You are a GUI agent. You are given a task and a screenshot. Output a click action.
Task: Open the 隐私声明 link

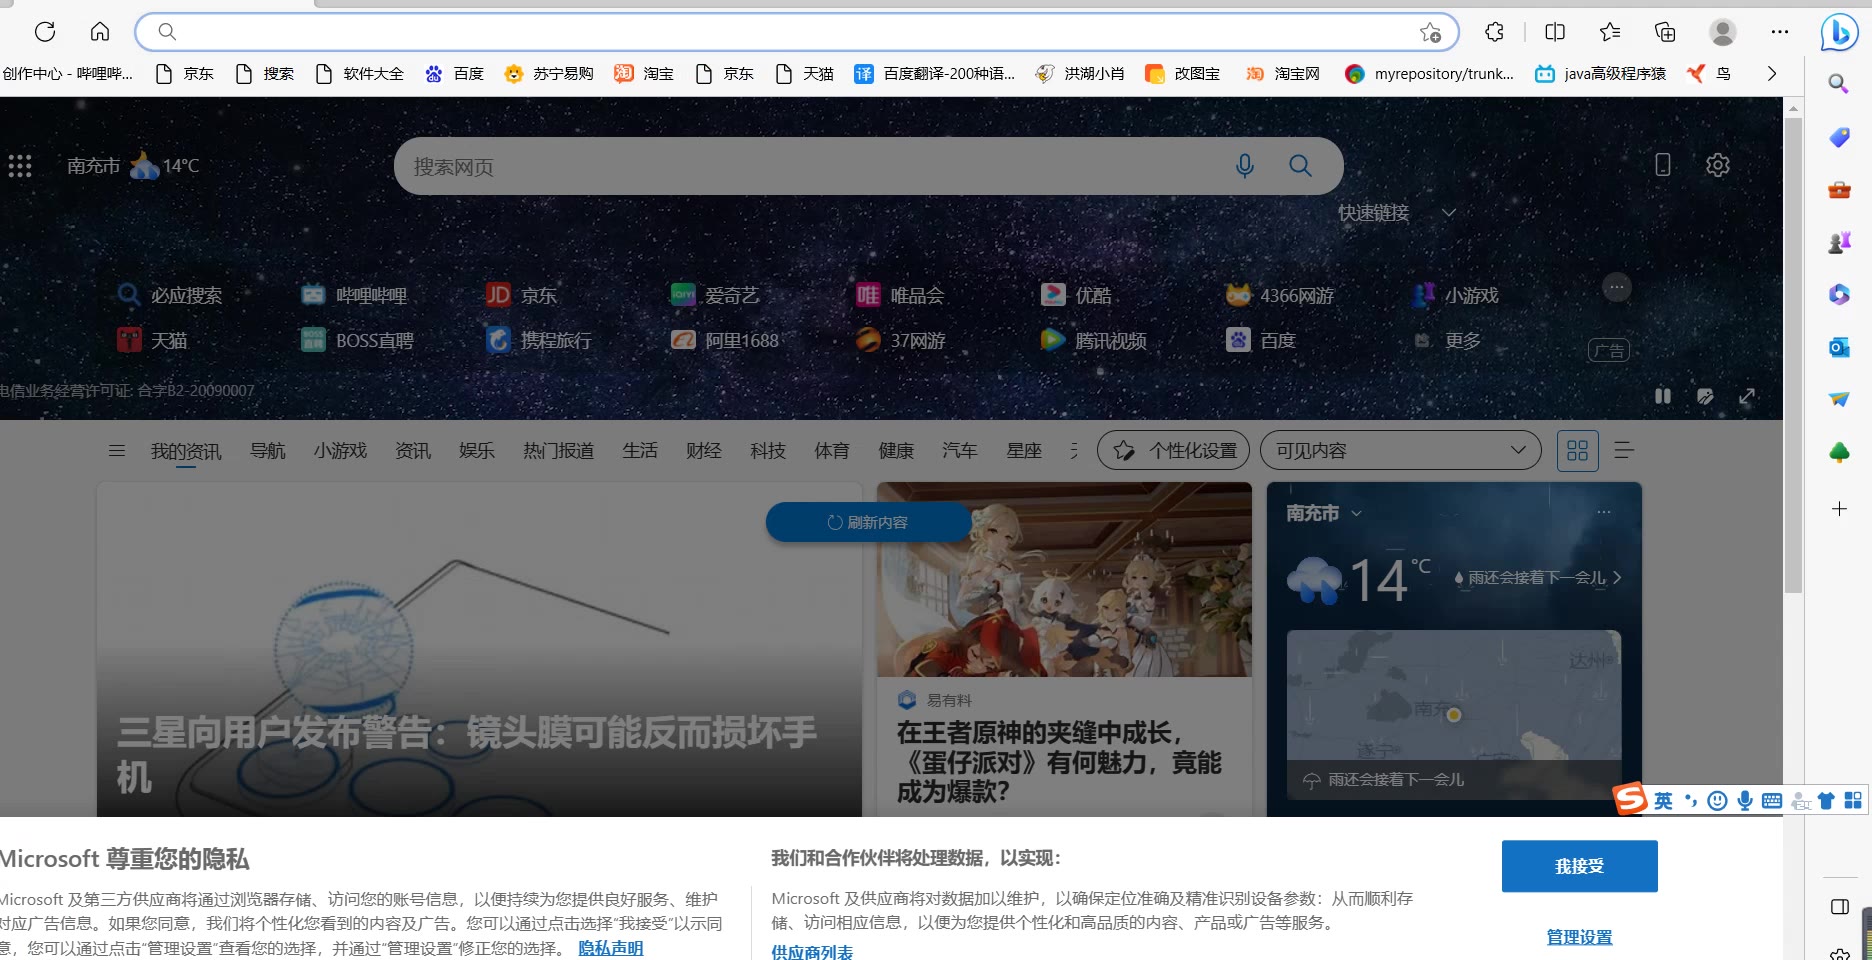[x=611, y=948]
